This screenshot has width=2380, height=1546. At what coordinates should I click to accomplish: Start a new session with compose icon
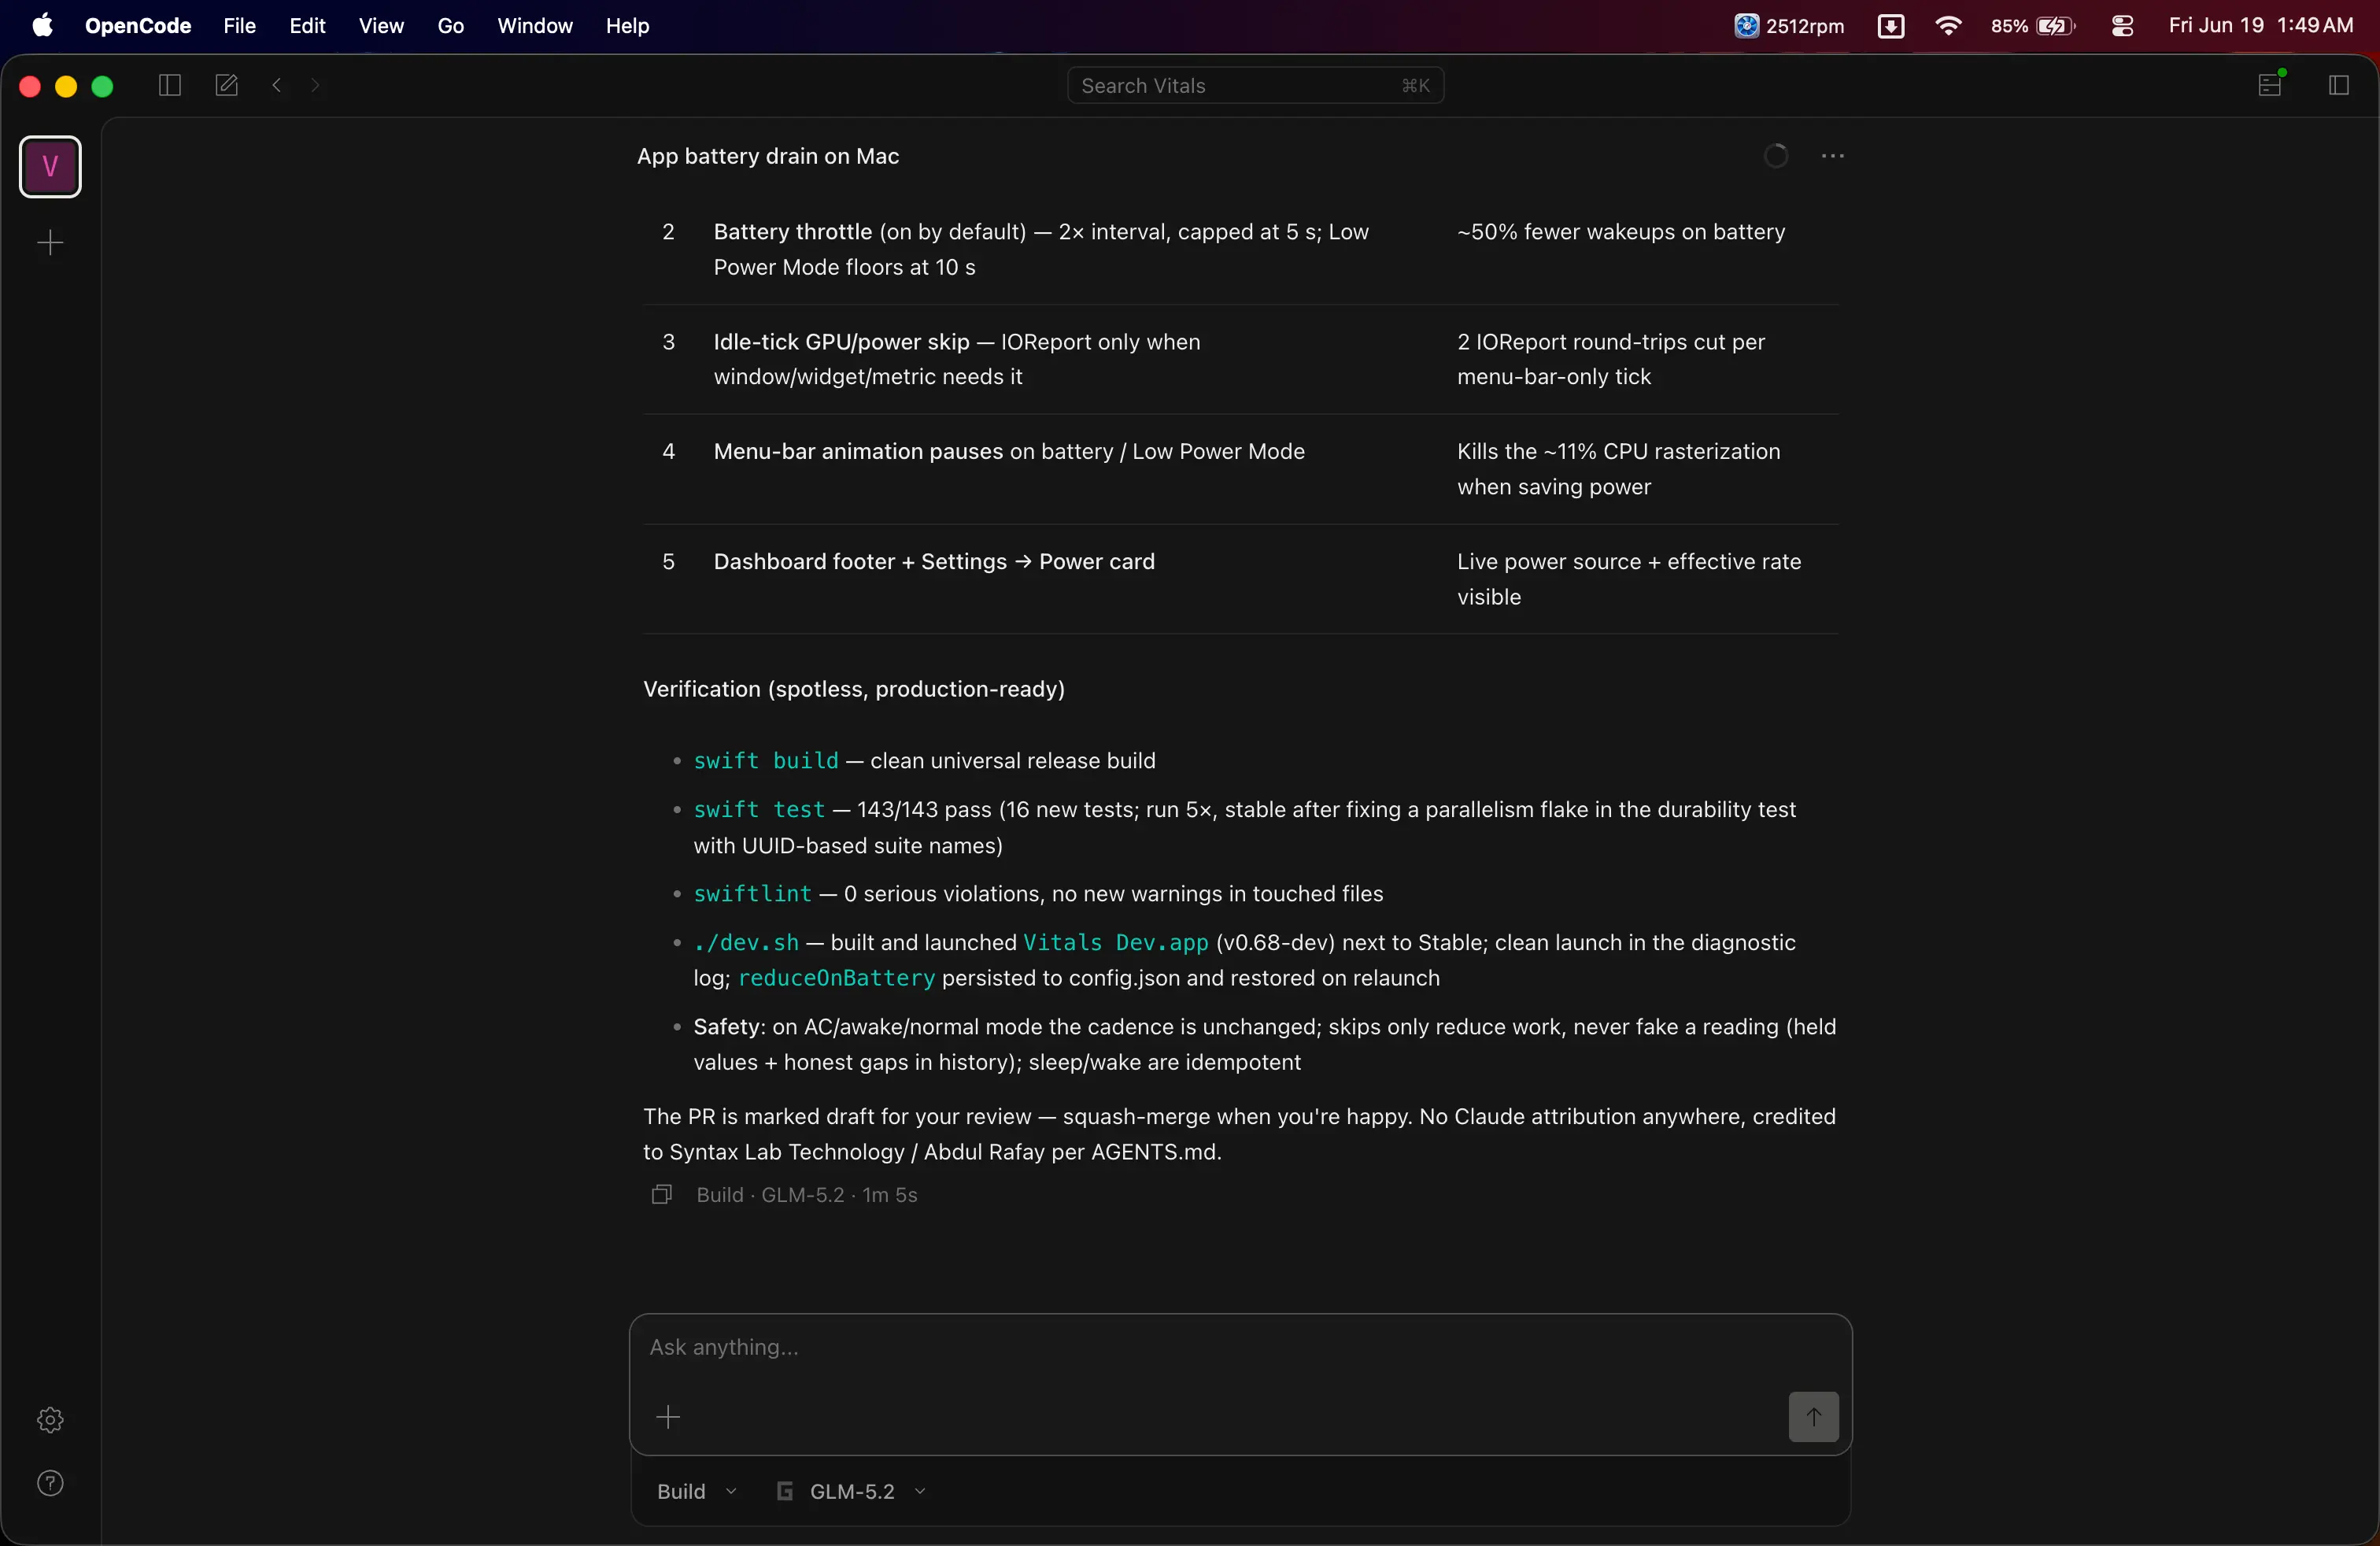[x=227, y=86]
